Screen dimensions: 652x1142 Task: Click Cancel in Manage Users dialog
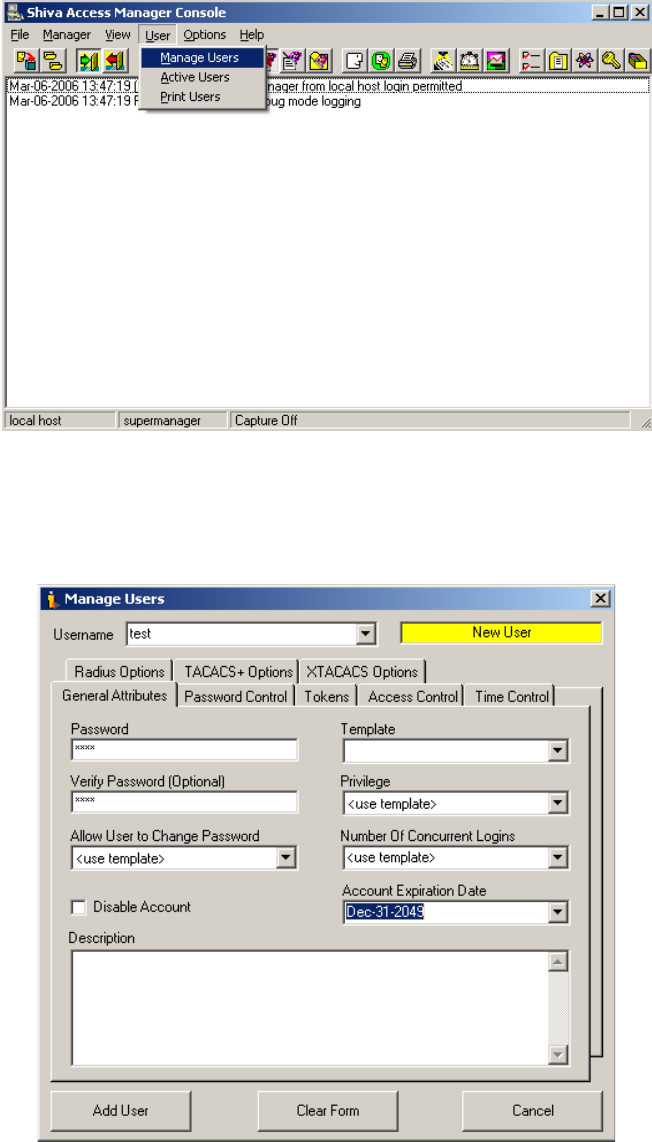[533, 1111]
